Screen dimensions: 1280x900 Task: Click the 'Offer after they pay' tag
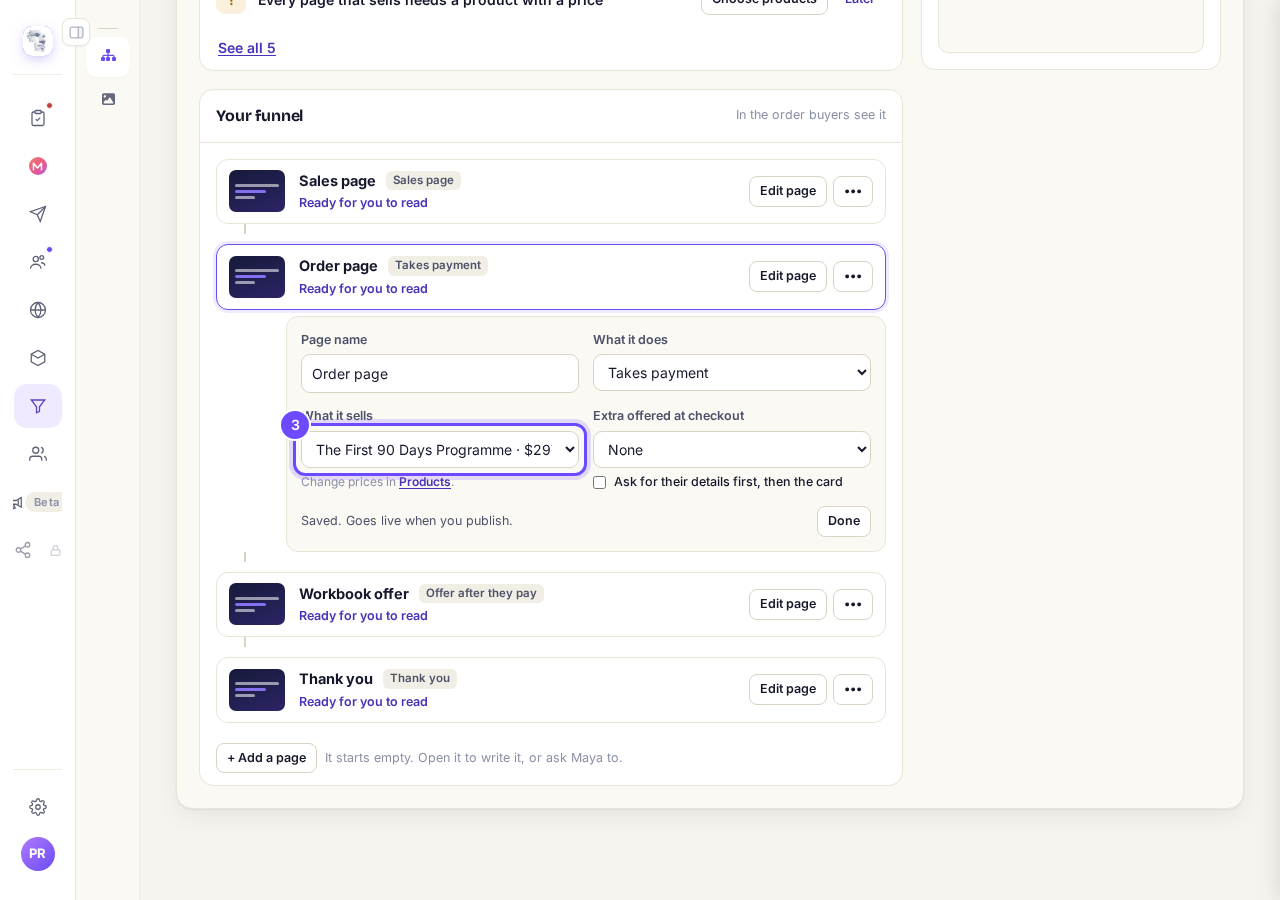(481, 593)
